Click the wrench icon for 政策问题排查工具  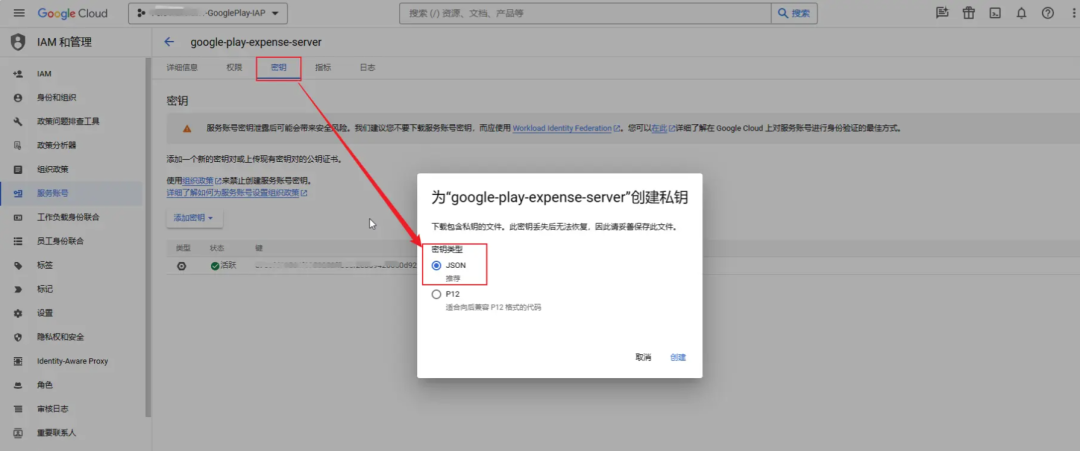click(19, 121)
